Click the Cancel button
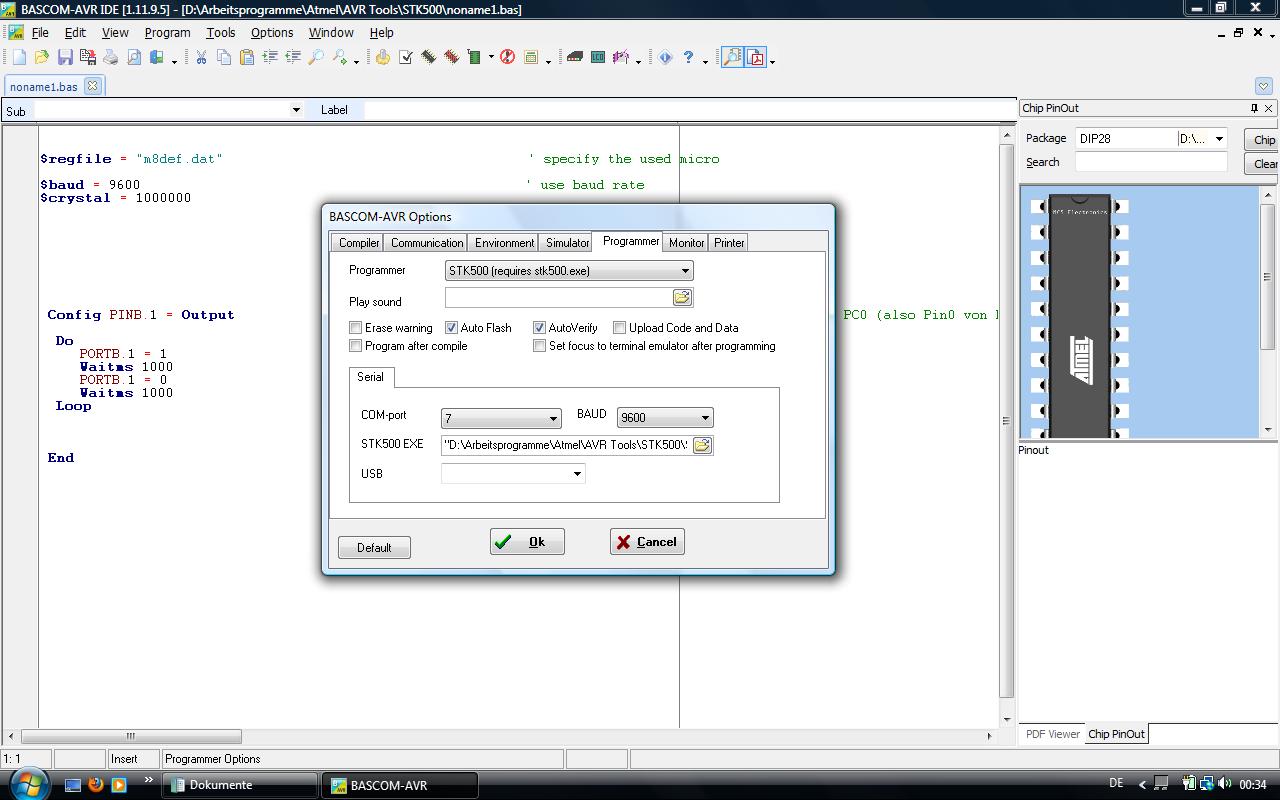 point(647,542)
